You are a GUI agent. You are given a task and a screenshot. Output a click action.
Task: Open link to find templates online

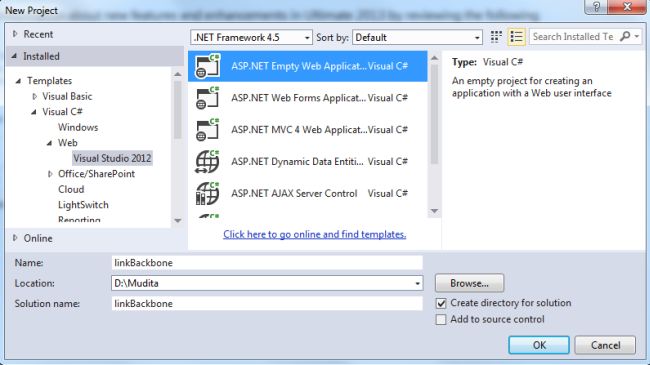[x=315, y=234]
